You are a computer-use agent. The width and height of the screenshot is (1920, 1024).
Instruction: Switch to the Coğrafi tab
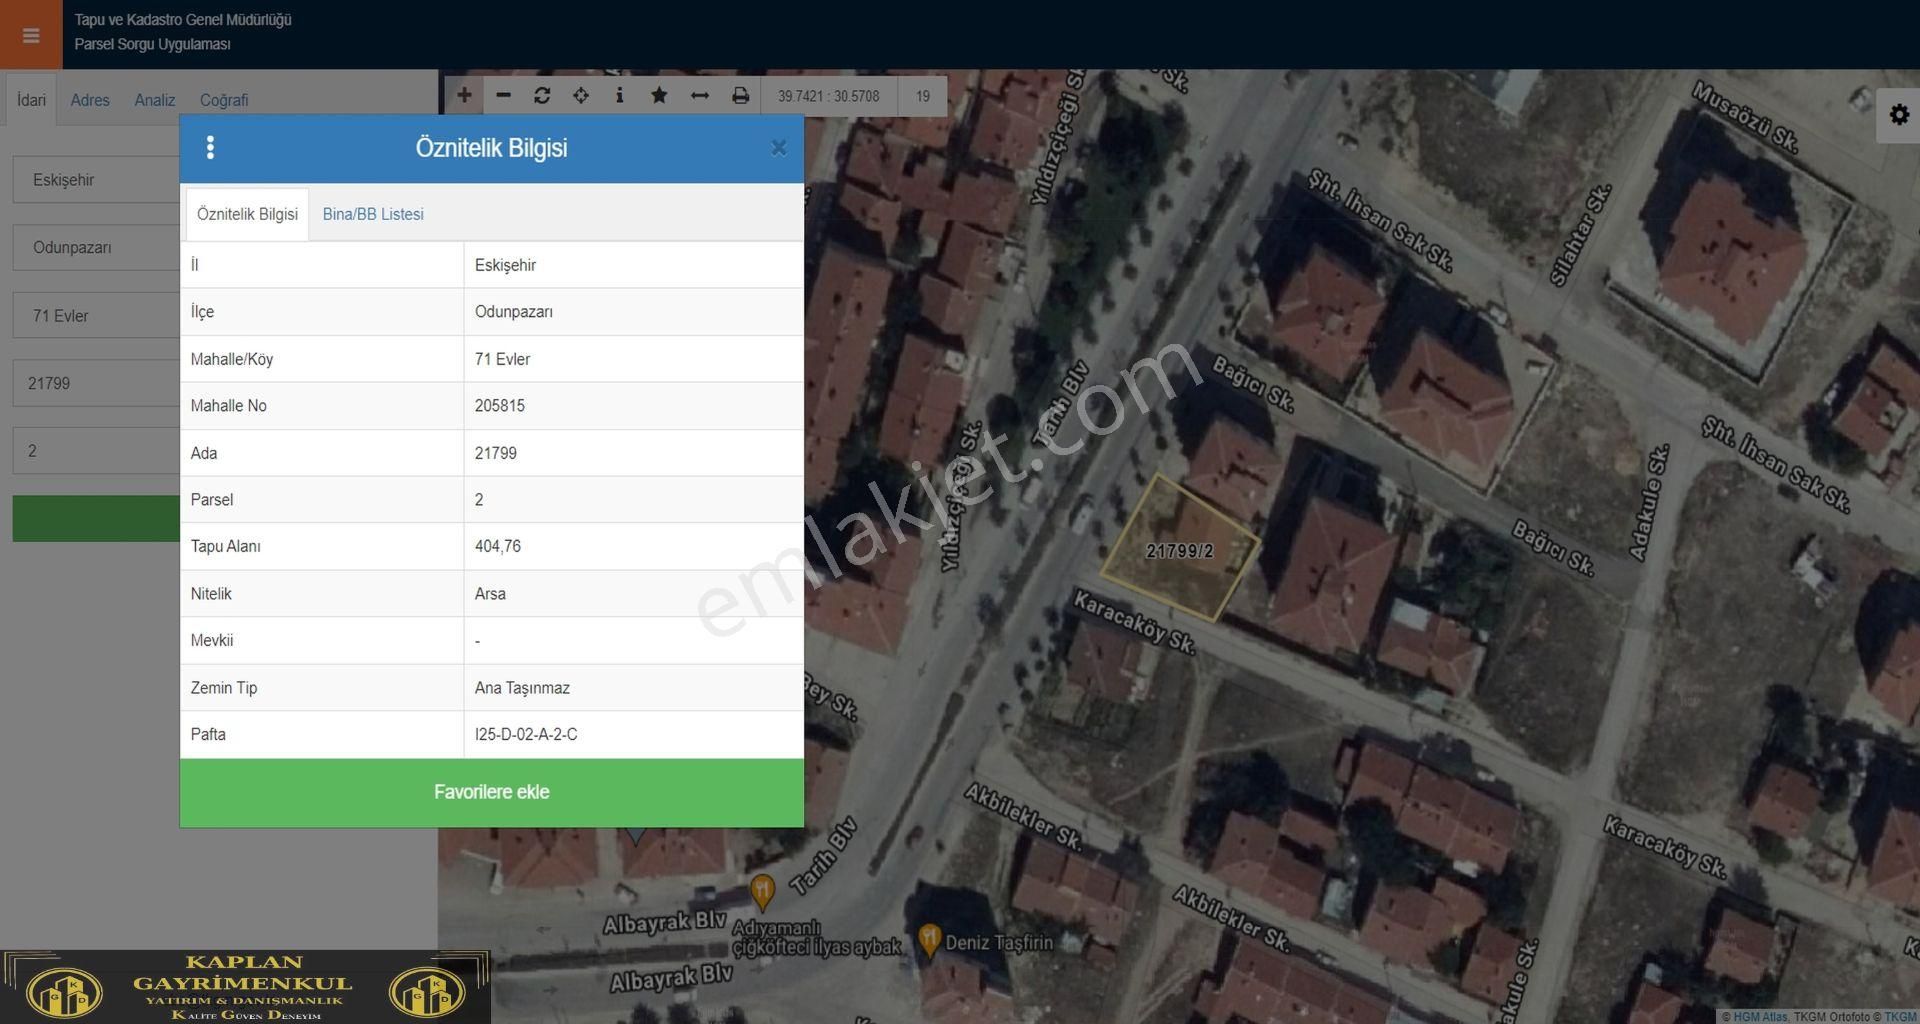tap(224, 100)
